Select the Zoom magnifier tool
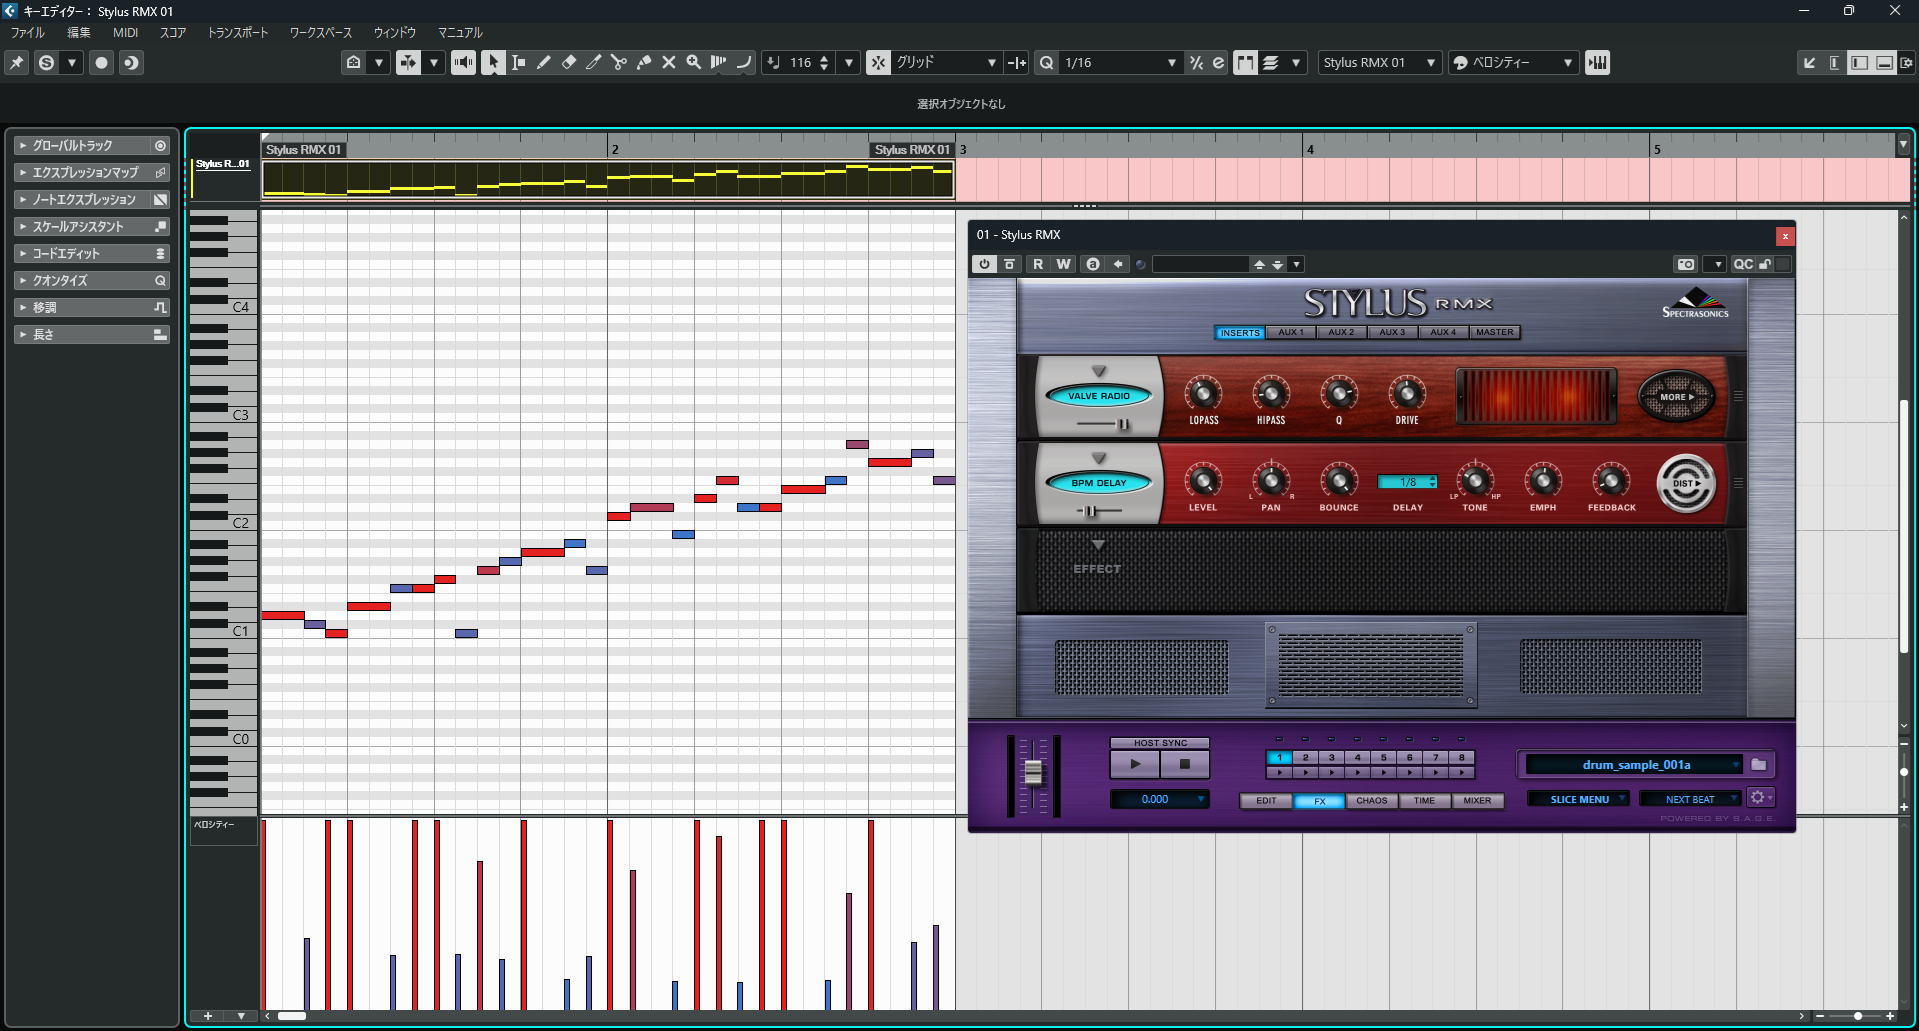Image resolution: width=1919 pixels, height=1031 pixels. (694, 62)
